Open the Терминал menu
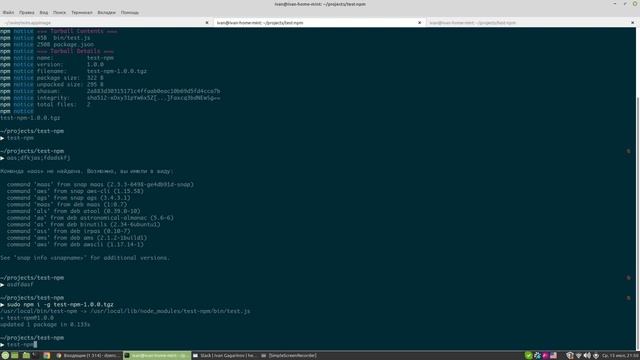Image resolution: width=640 pixels, height=360 pixels. tap(82, 13)
